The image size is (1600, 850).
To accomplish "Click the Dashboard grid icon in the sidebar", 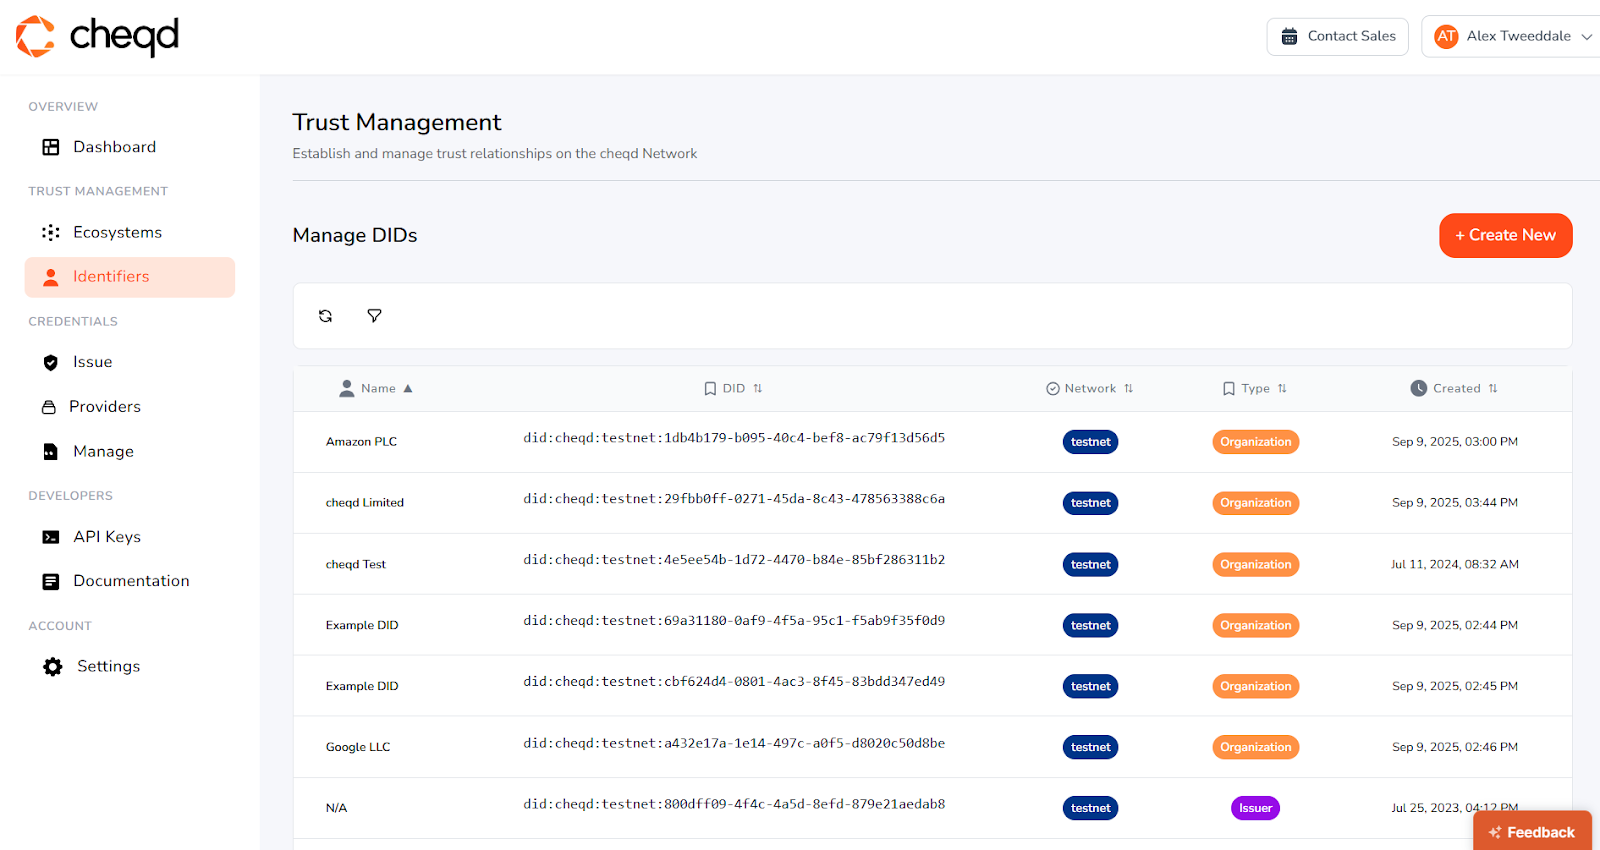I will [51, 147].
